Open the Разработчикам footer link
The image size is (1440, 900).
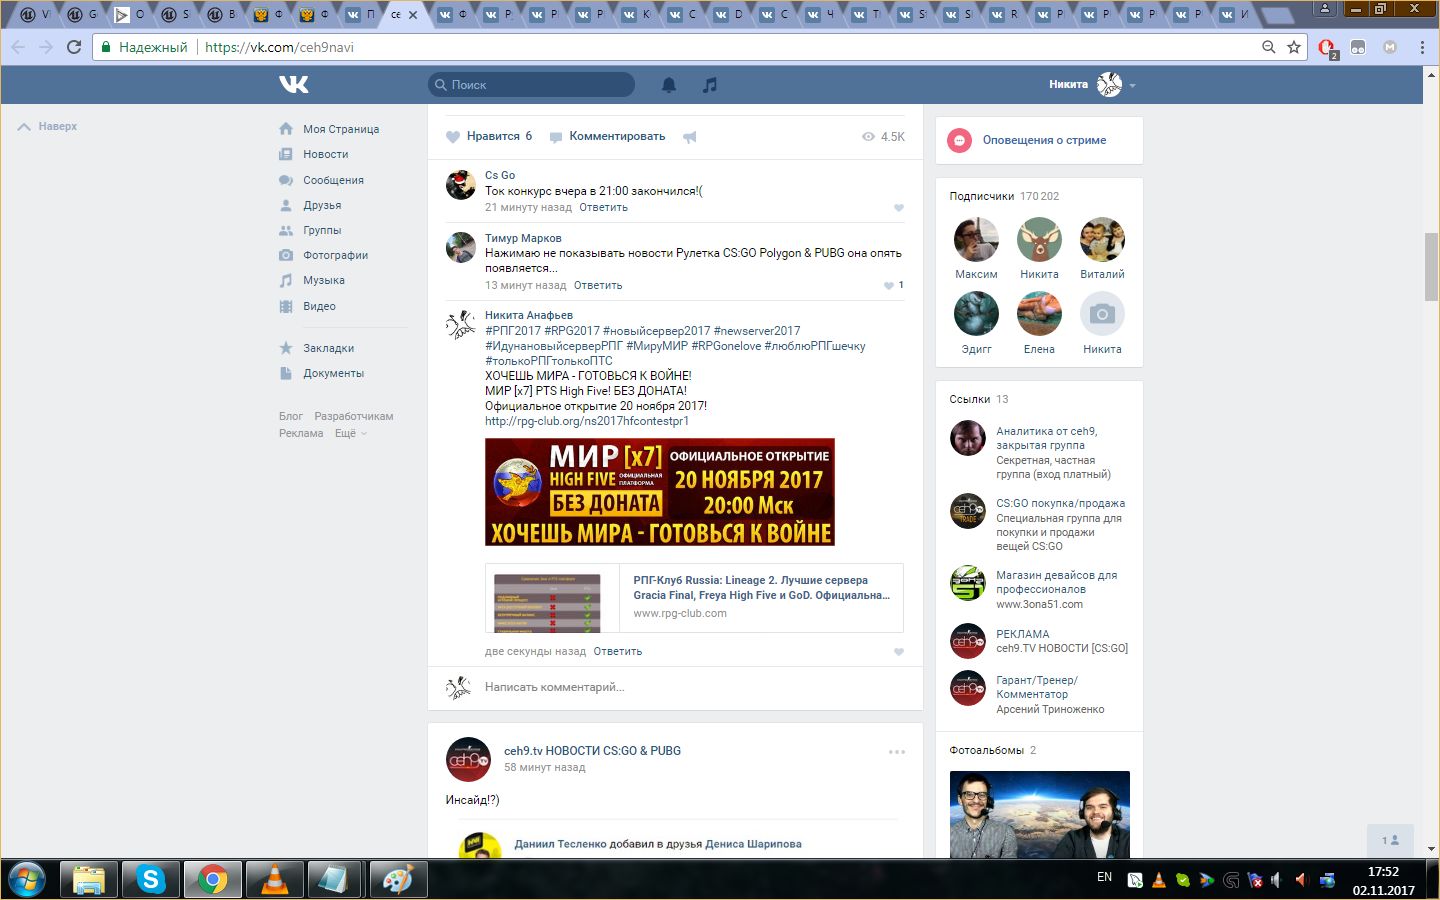[354, 417]
